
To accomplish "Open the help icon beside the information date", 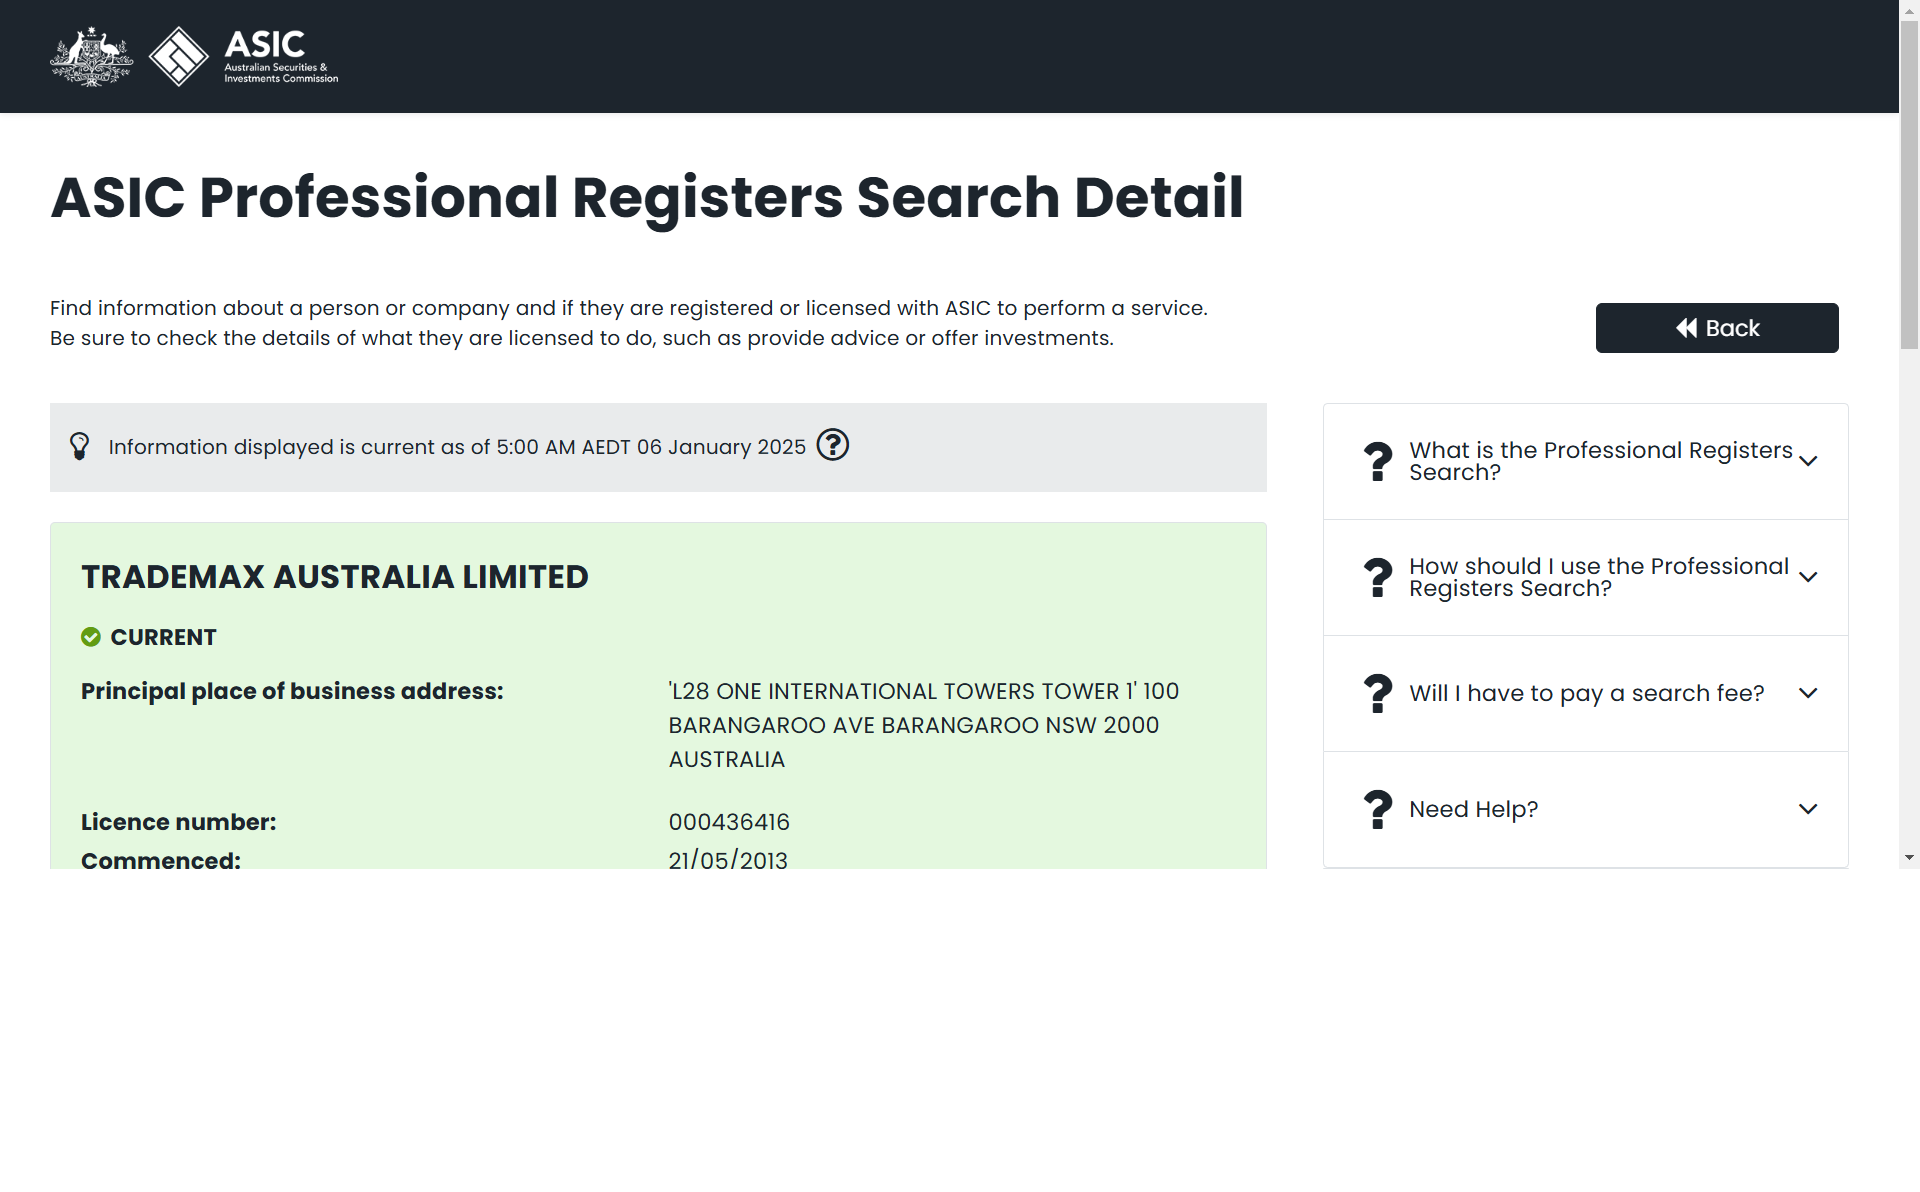I will [832, 445].
